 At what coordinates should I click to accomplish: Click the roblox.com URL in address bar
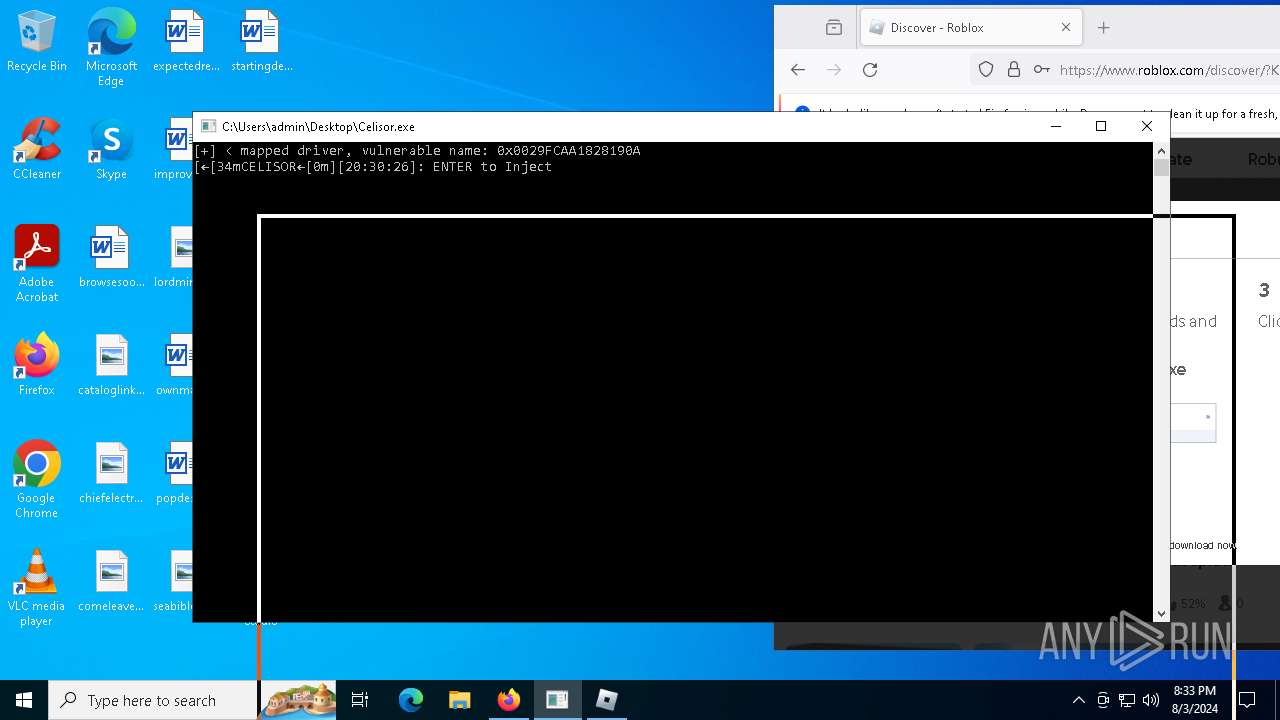tap(1169, 70)
